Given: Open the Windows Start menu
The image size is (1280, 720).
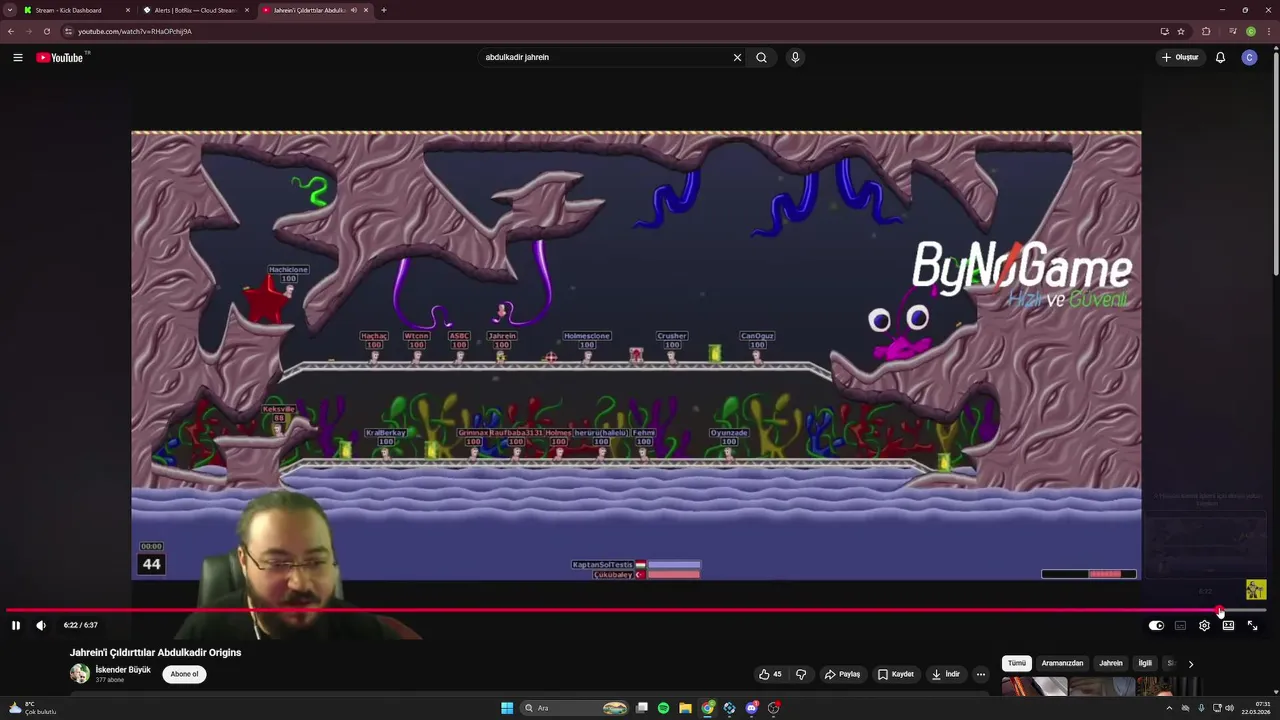Looking at the screenshot, I should [507, 708].
